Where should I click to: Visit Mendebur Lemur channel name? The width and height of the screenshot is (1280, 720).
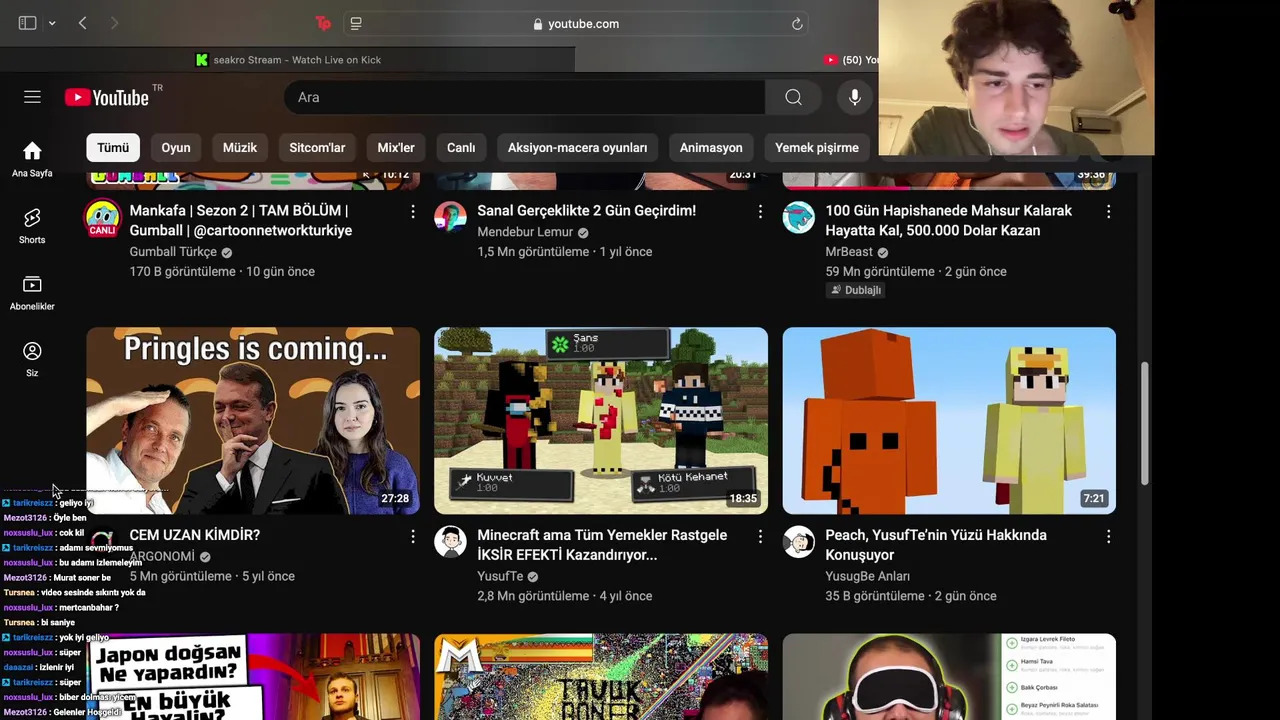point(525,232)
